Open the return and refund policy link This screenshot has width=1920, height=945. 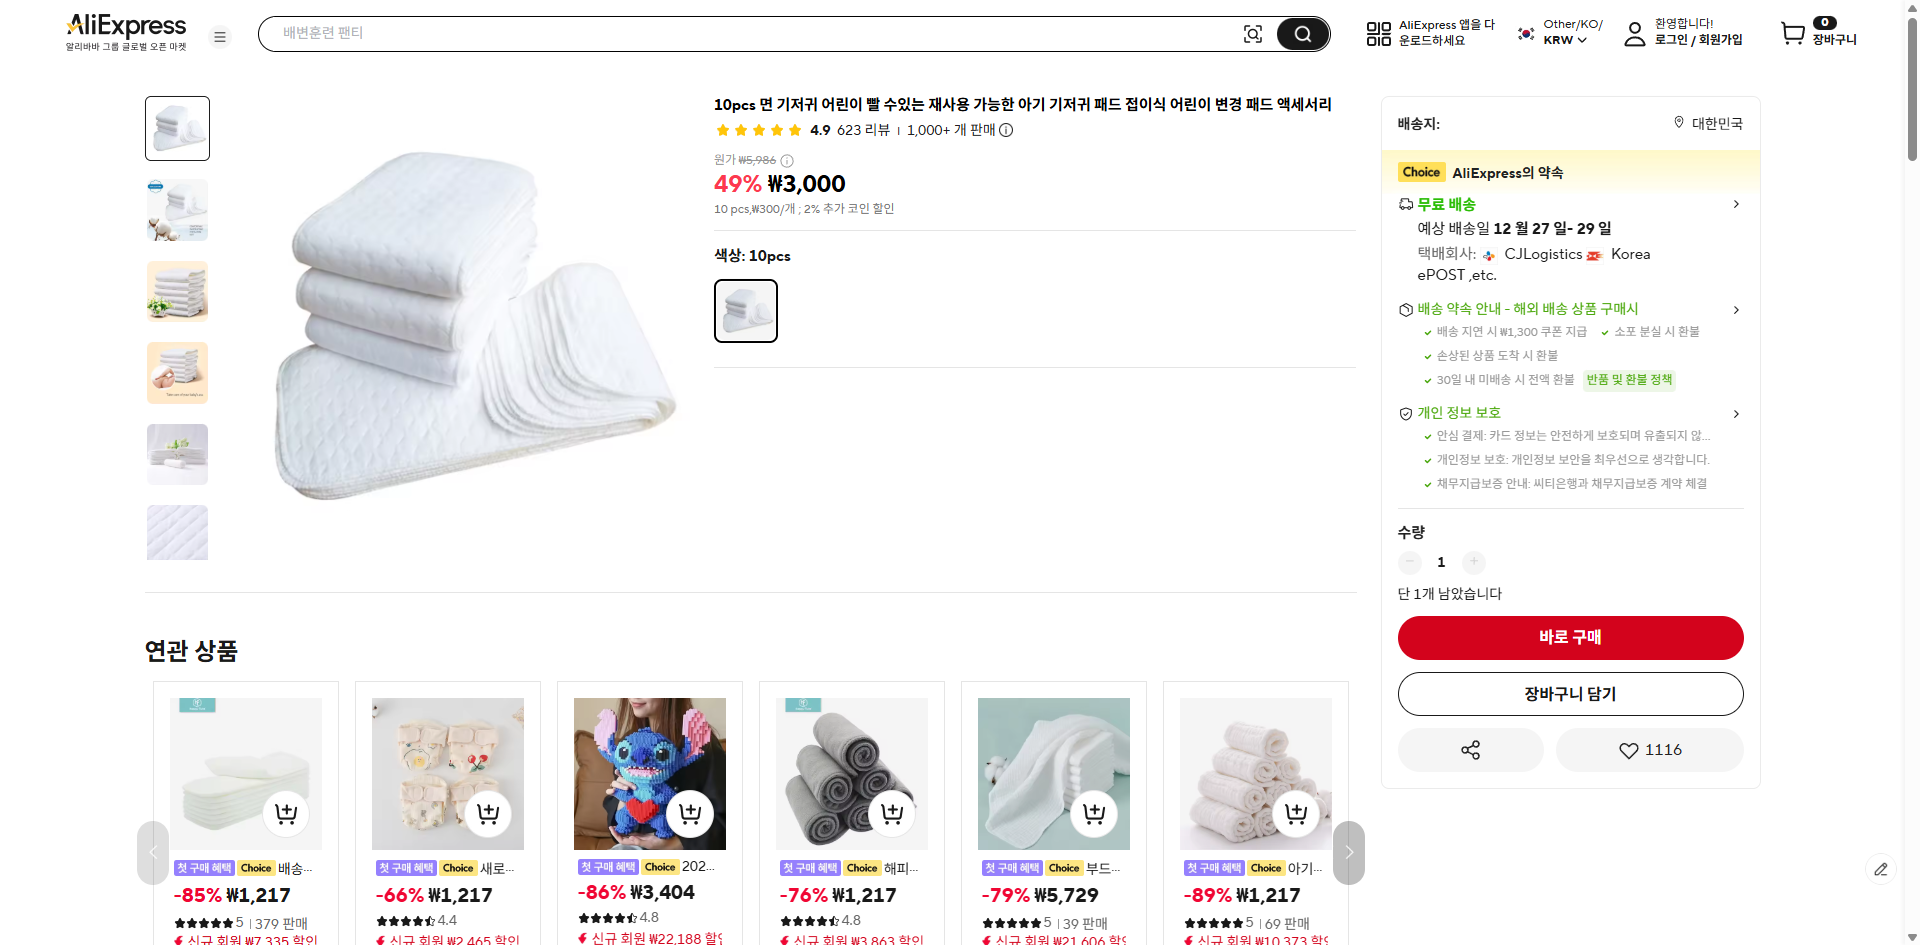1629,380
